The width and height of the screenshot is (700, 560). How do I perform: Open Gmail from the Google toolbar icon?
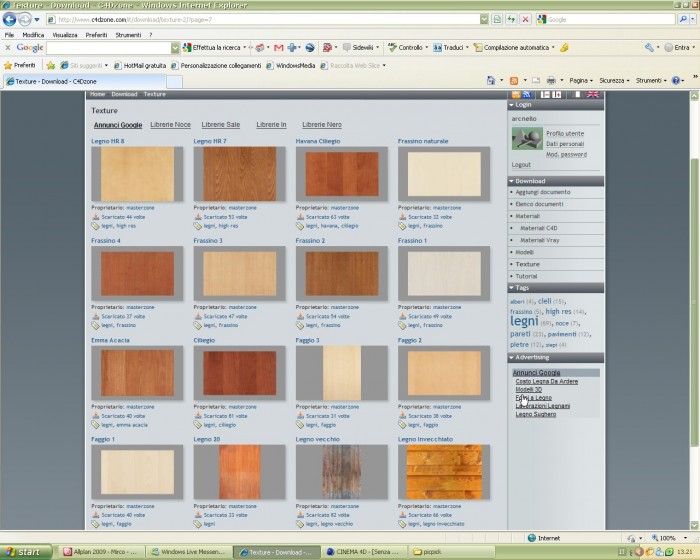point(279,48)
